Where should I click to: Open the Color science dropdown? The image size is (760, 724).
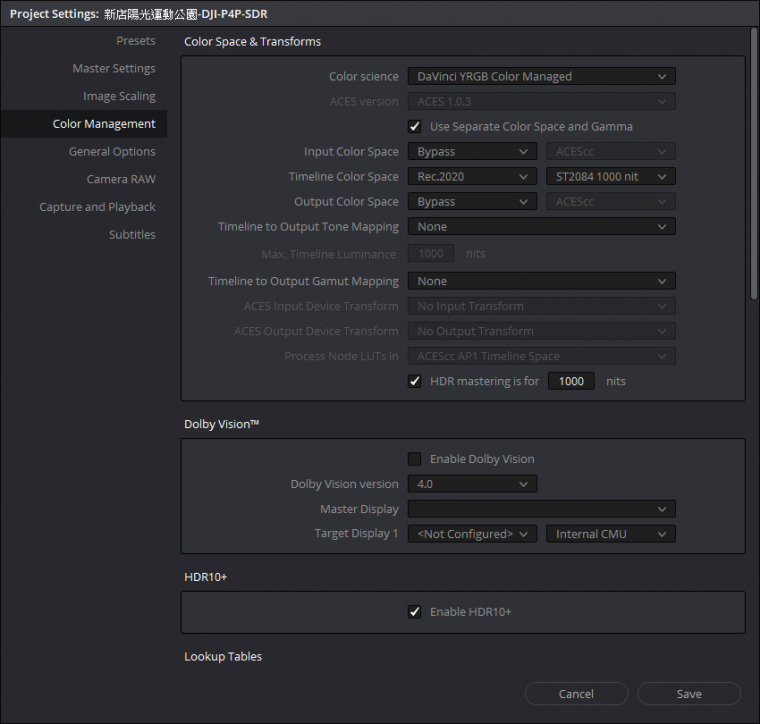point(541,77)
